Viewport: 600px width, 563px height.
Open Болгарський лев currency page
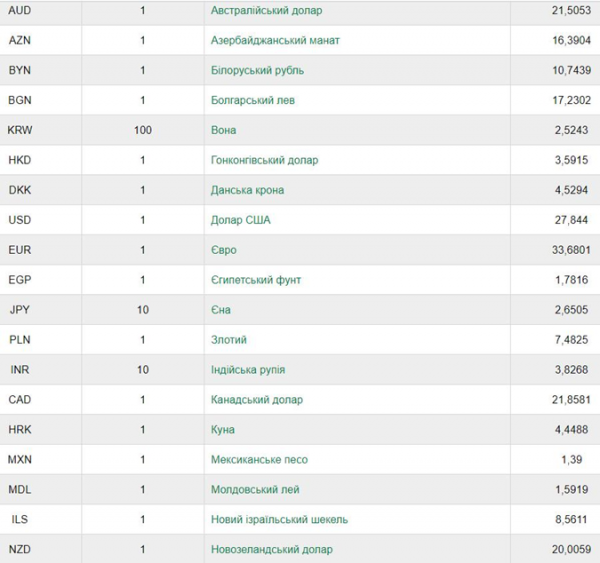click(253, 100)
